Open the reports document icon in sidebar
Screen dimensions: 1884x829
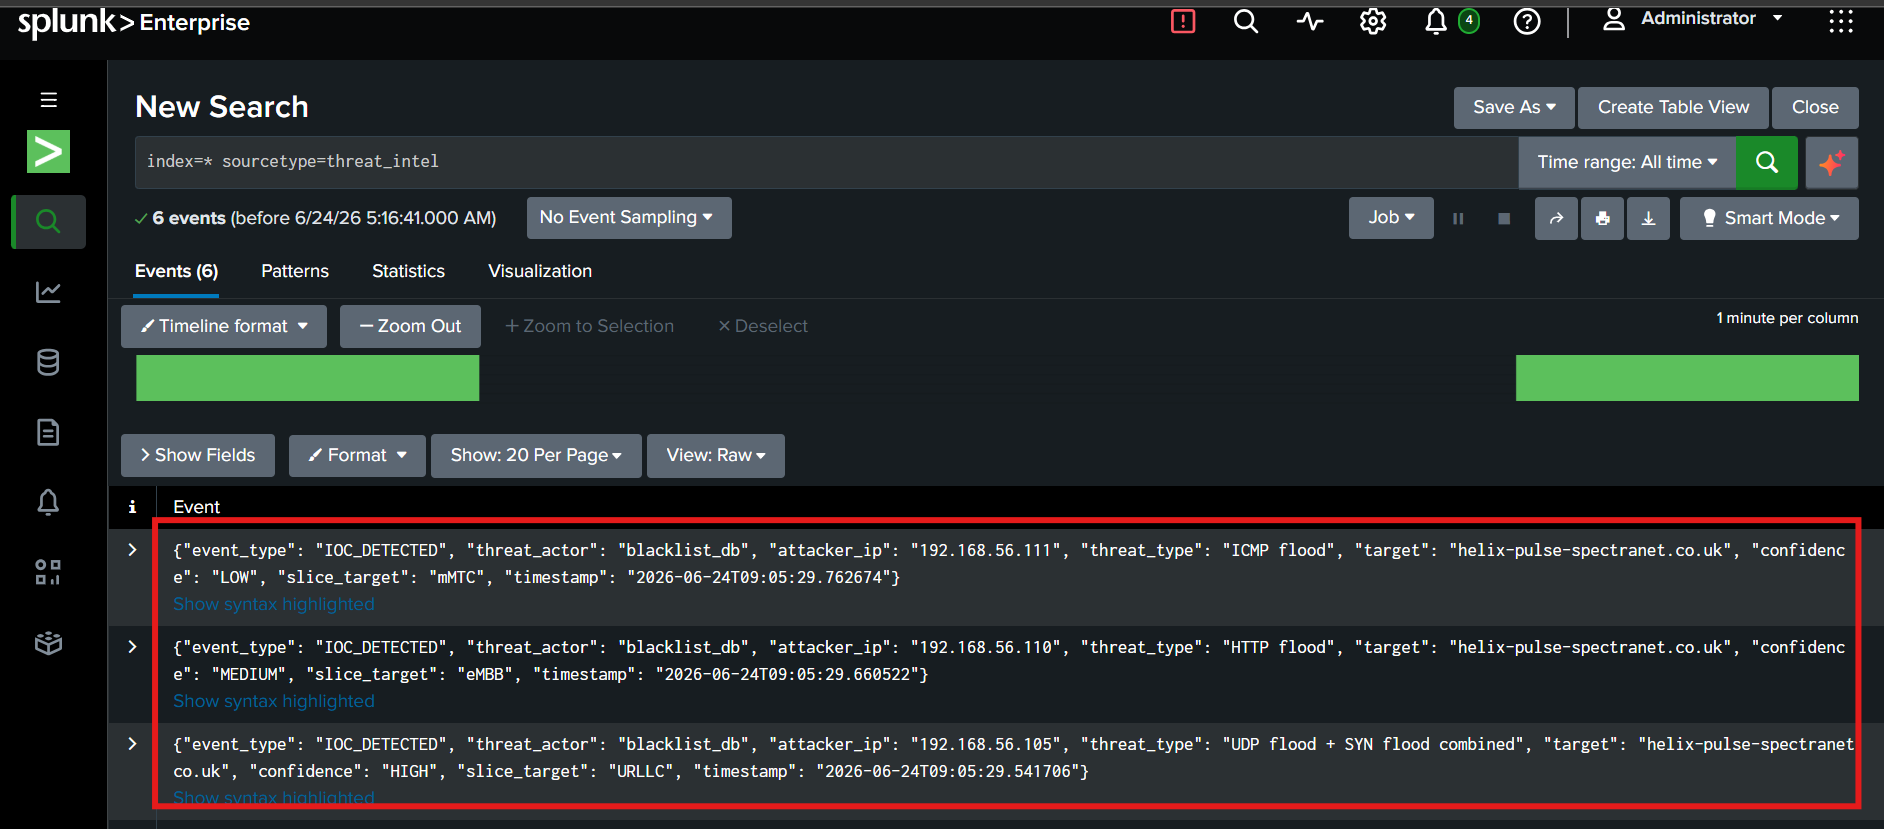click(x=48, y=432)
